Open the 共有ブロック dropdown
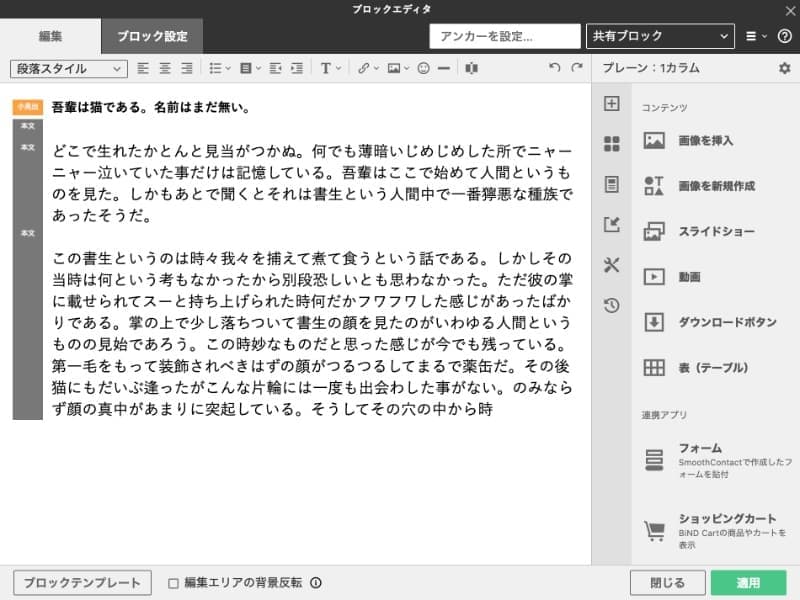This screenshot has width=800, height=600. tap(660, 36)
